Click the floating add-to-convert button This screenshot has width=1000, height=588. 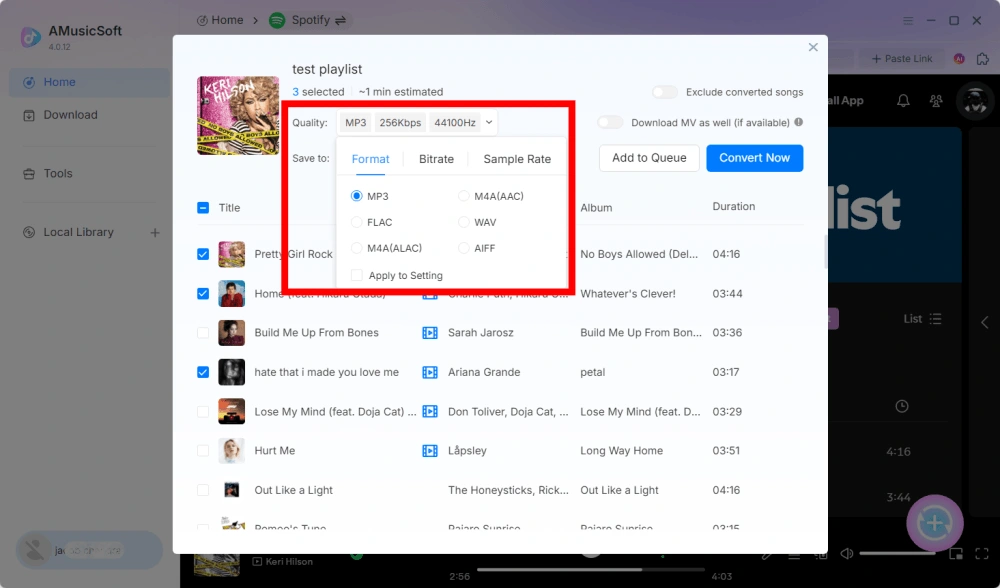pos(935,523)
